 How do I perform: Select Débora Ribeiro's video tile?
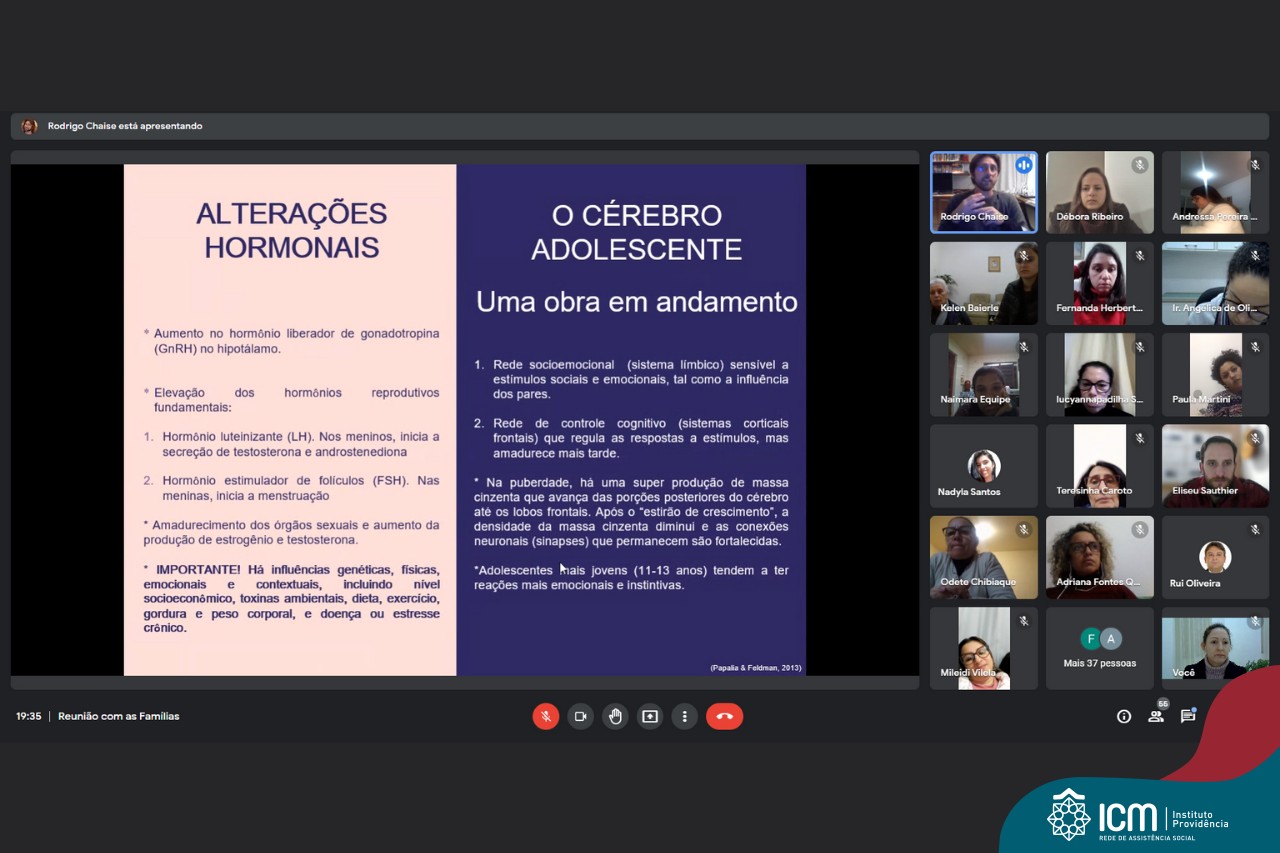coord(1099,192)
